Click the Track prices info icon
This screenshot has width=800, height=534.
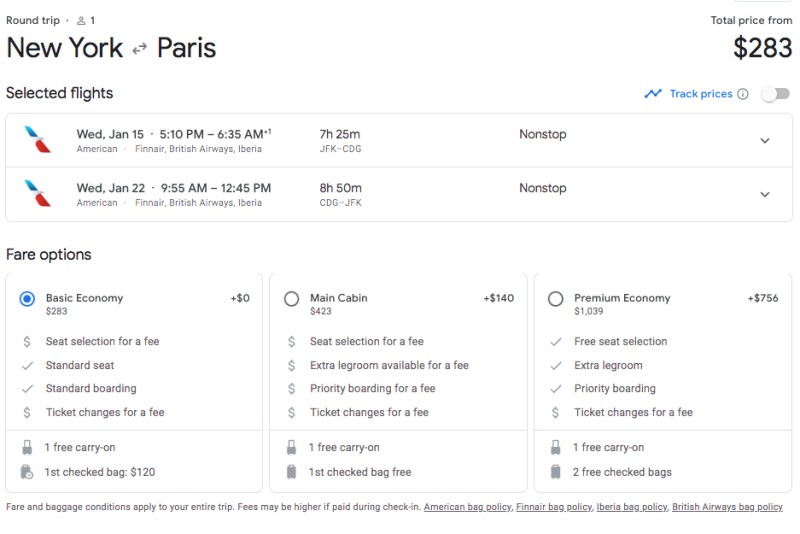point(742,94)
